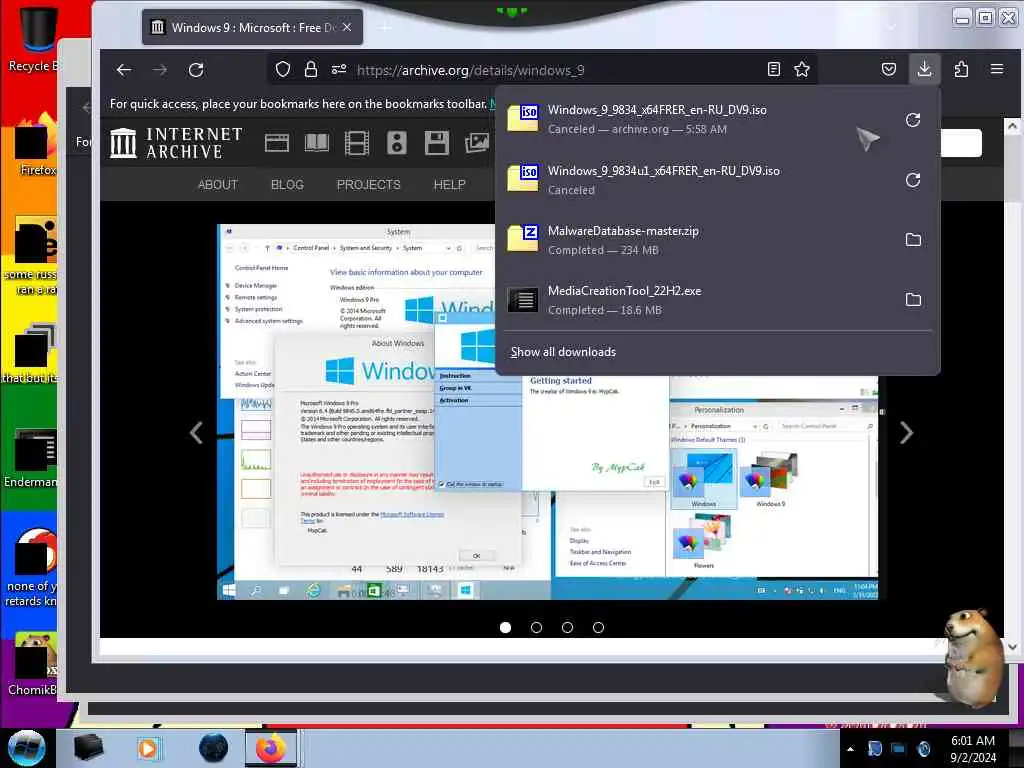The image size is (1024, 768).
Task: Open PROJECTS in Internet Archive nav
Action: 368,185
